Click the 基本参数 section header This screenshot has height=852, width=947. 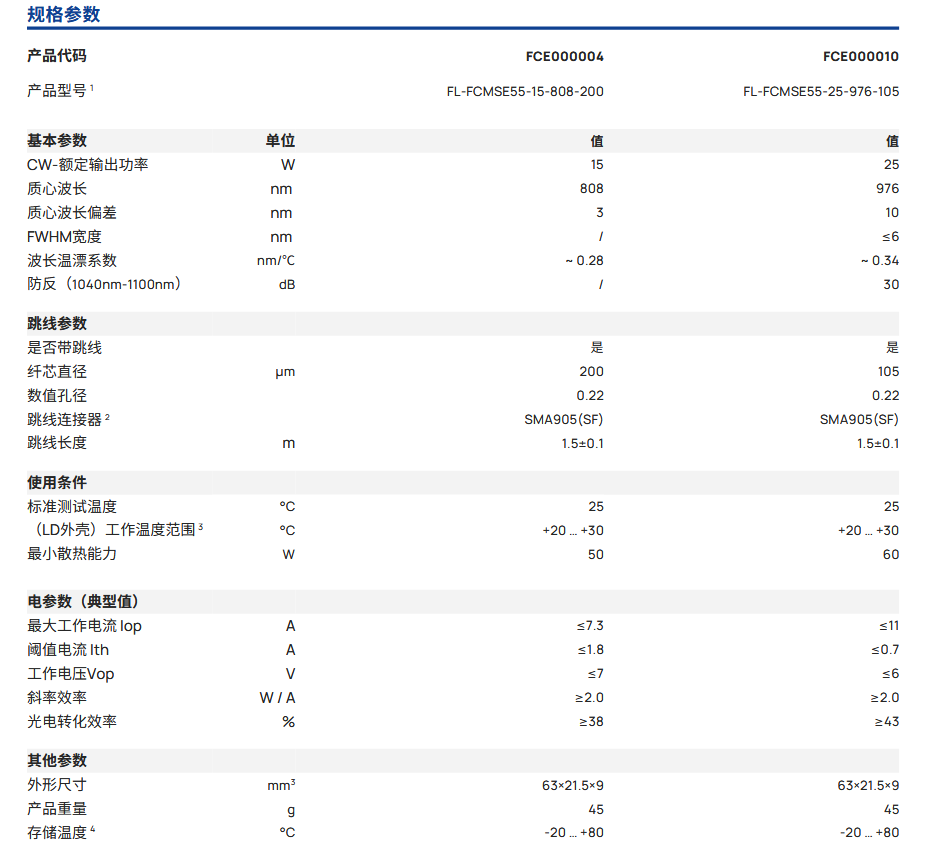coord(57,141)
